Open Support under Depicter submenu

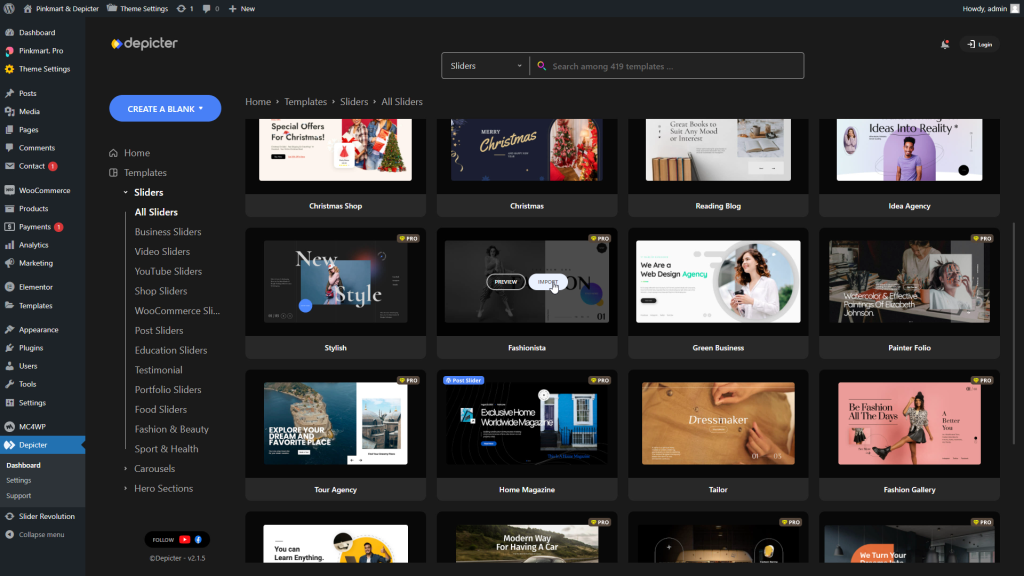click(18, 496)
